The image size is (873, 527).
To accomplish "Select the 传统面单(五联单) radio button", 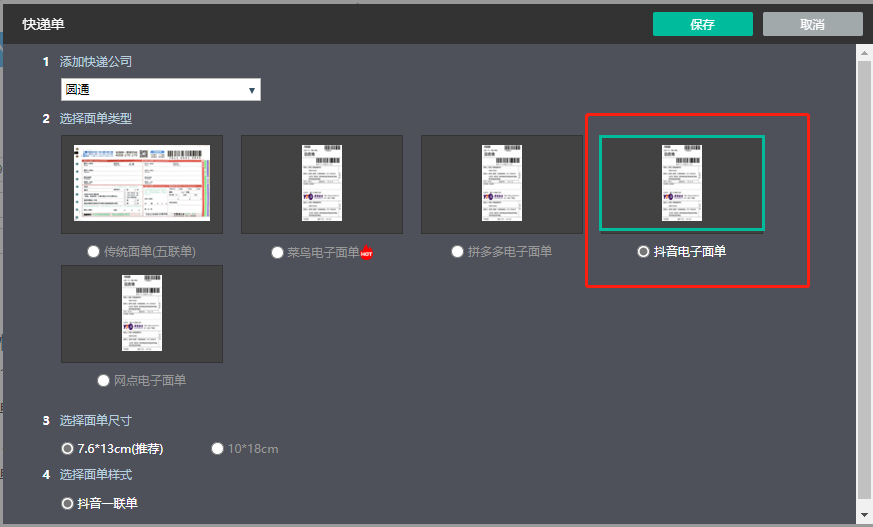I will pos(94,252).
